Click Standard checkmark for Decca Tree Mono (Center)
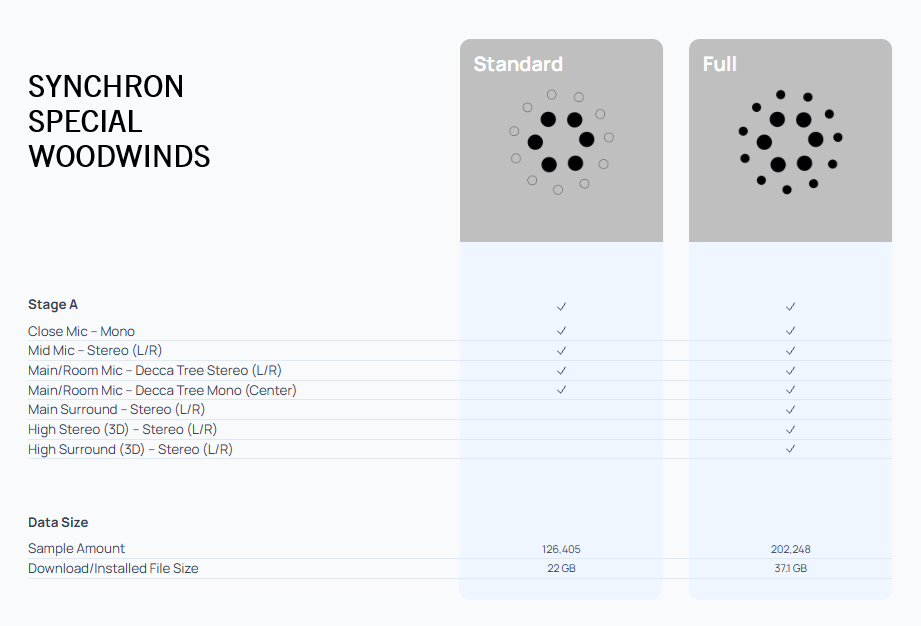Screen dimensions: 921x626 [561, 389]
